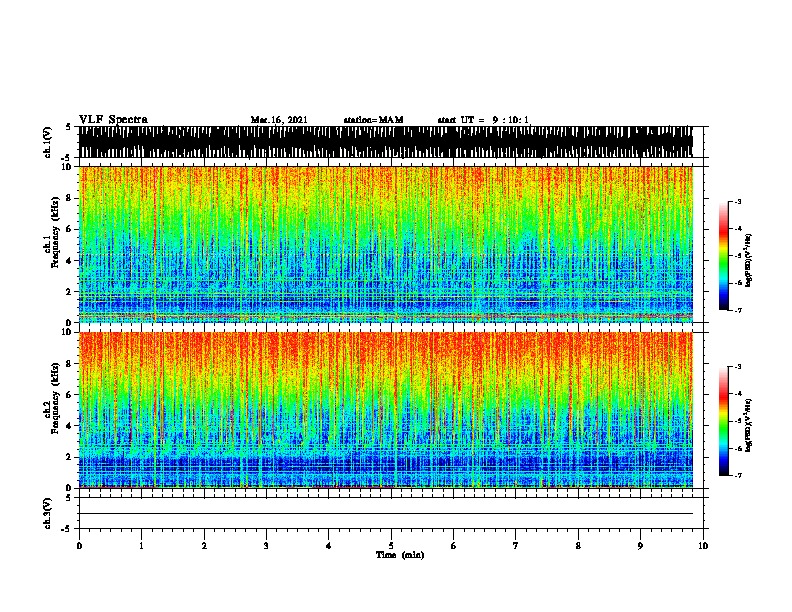
Task: Click the ch.1 colorbar -3 label
Action: 738,202
